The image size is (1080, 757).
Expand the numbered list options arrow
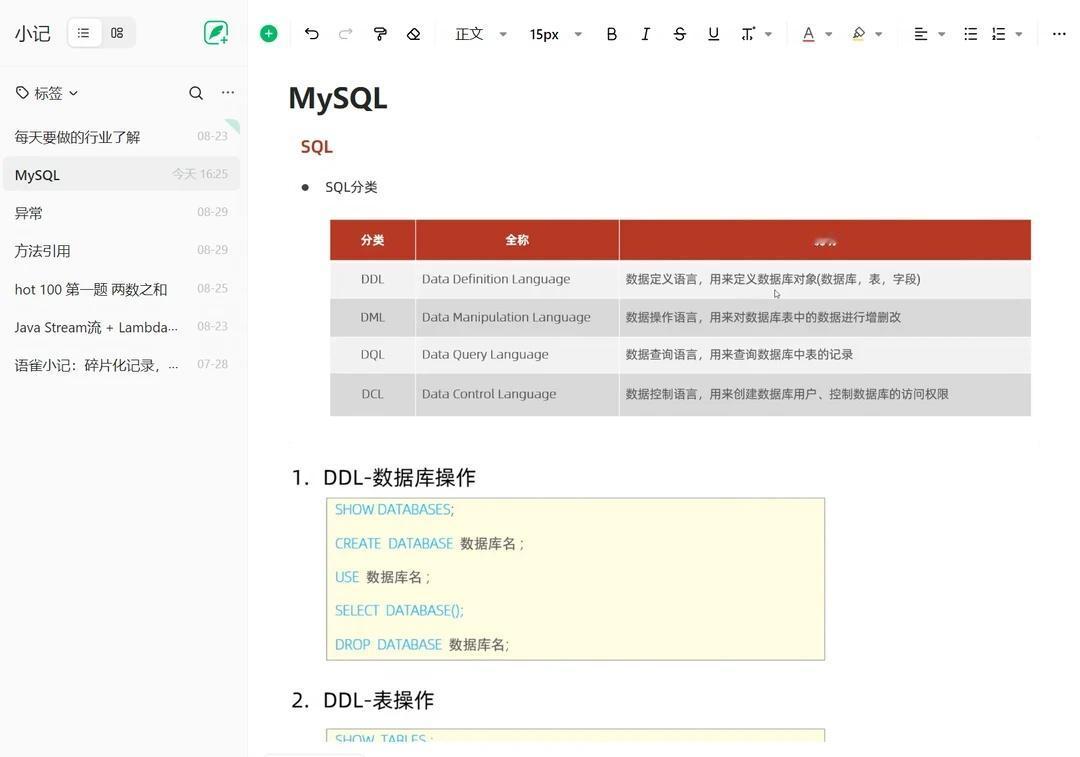[1019, 34]
